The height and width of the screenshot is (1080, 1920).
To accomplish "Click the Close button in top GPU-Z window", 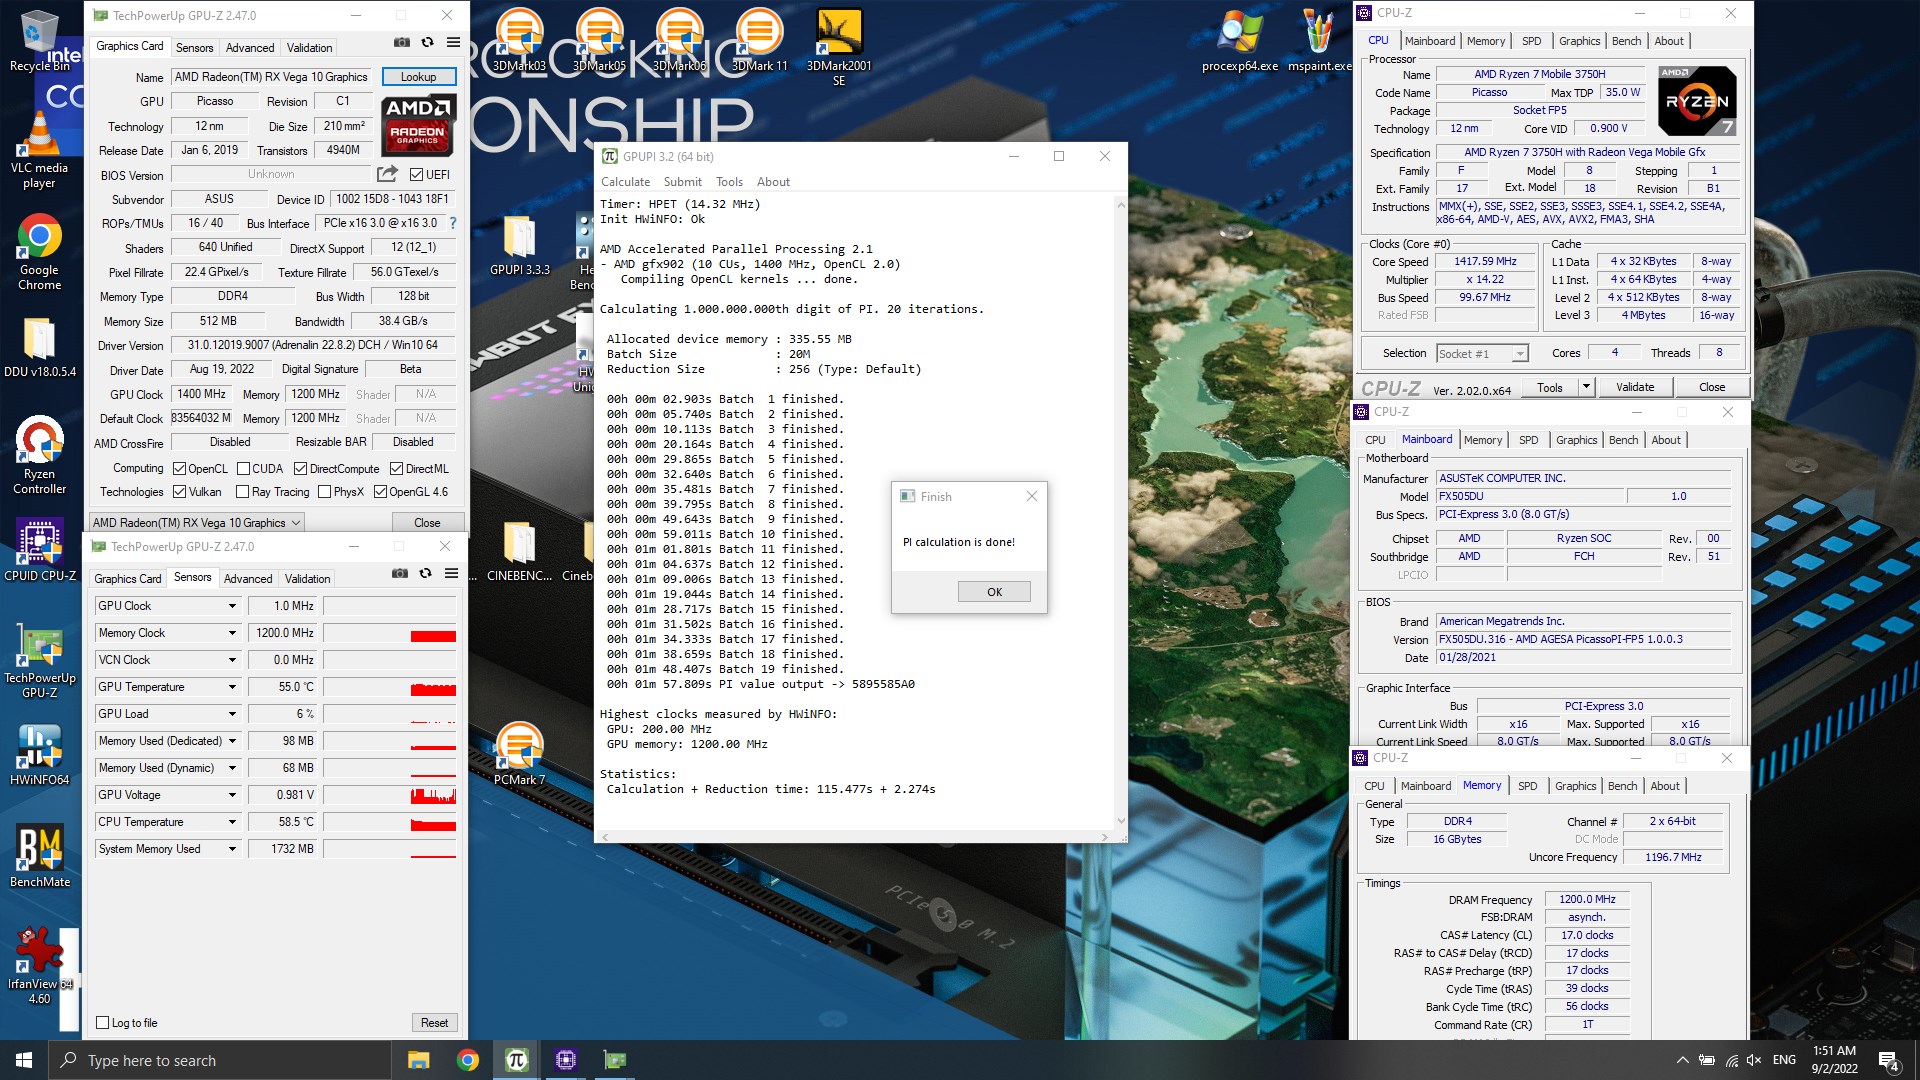I will pos(427,522).
